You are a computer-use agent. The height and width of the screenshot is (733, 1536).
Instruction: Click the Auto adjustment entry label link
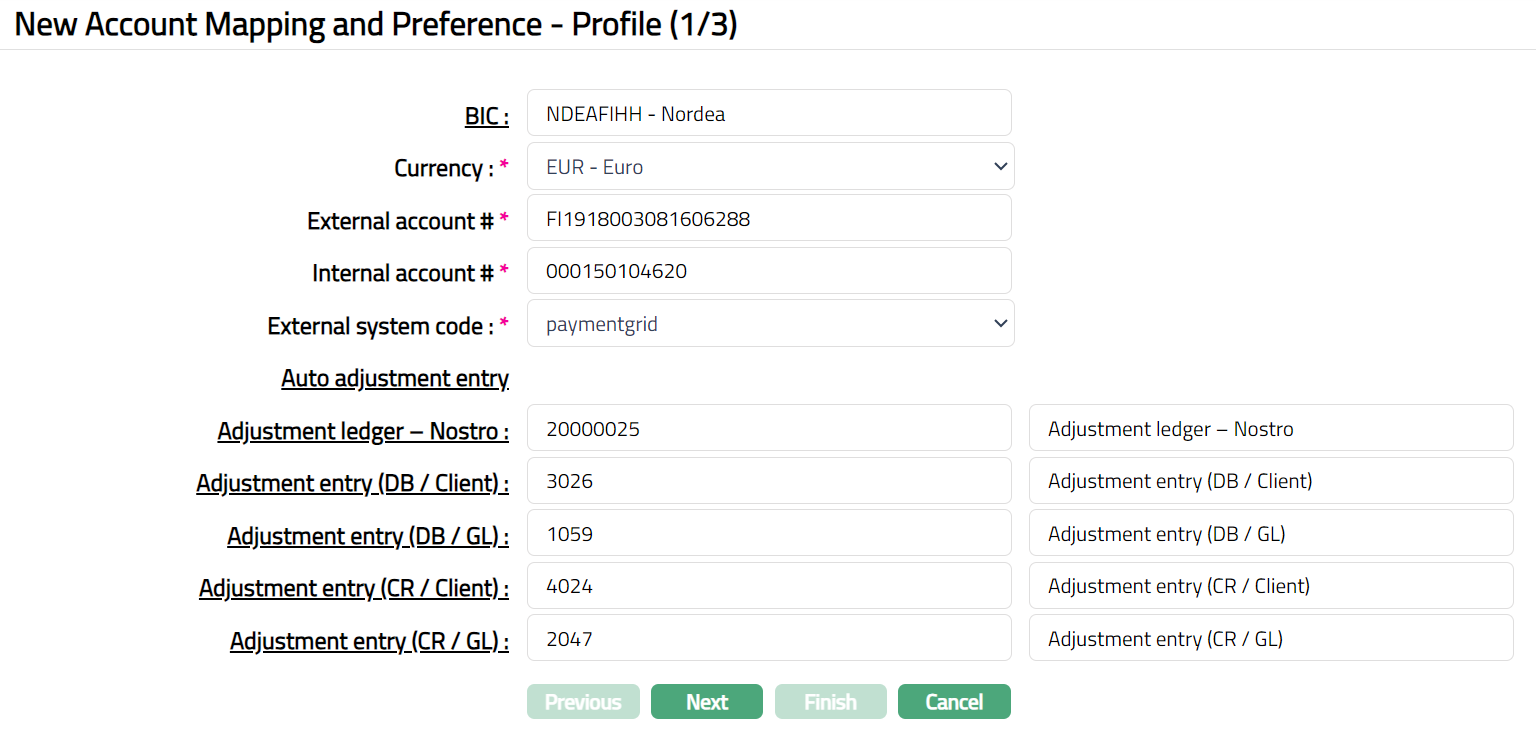tap(395, 379)
